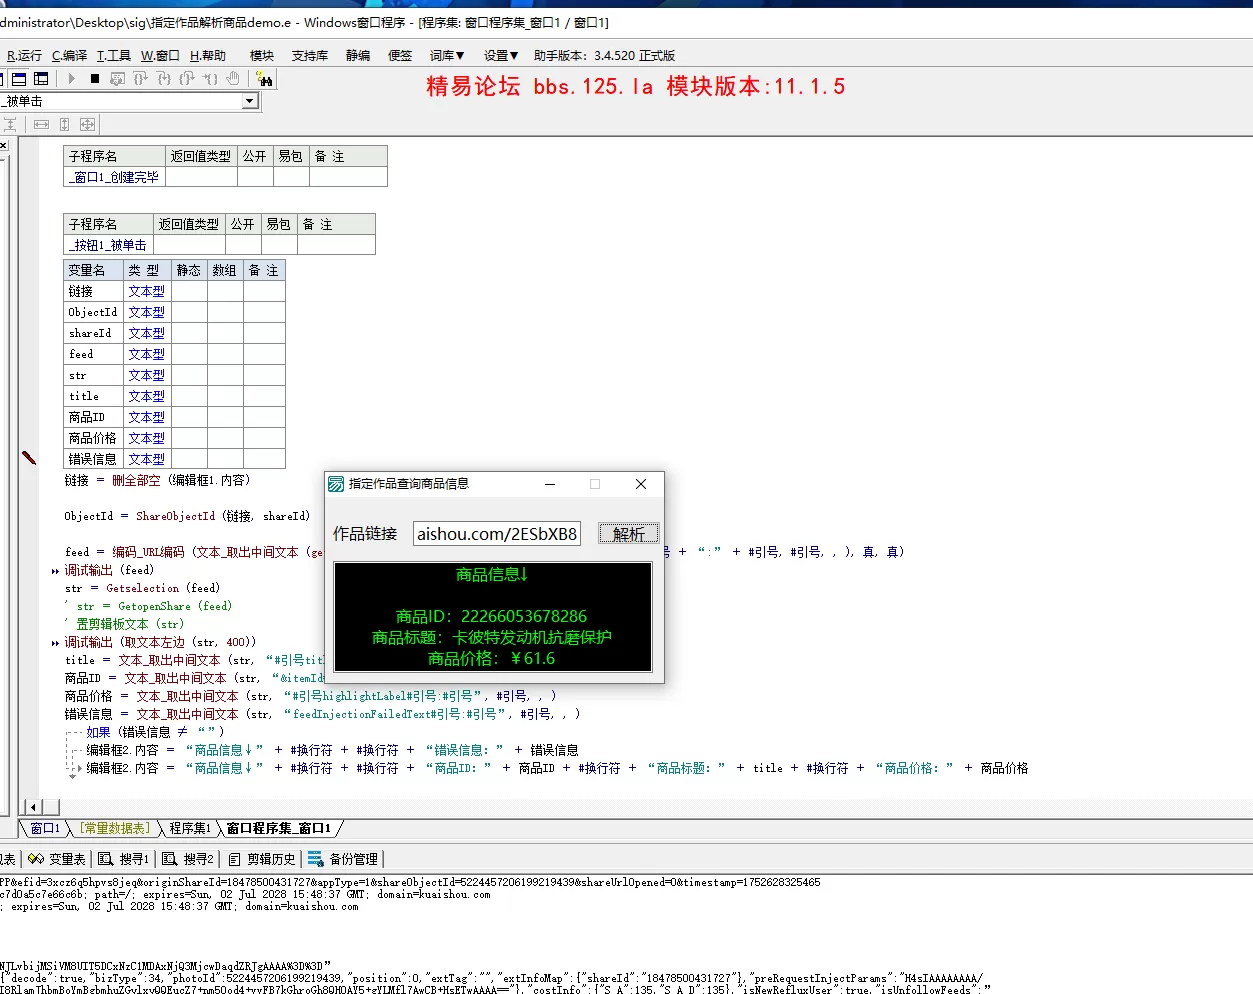Select the _按钮1_被单击 subroutine name cell
Image resolution: width=1253 pixels, height=994 pixels.
pos(108,245)
